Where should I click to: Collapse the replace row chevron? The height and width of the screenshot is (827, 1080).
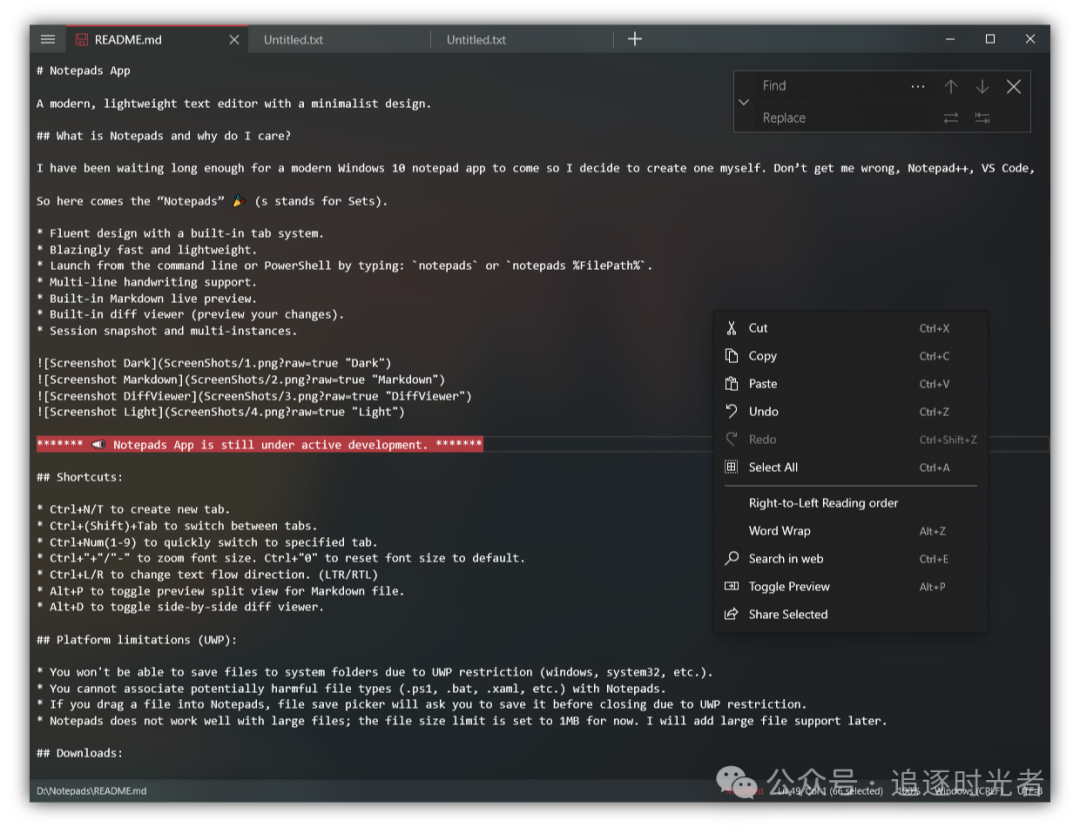coord(744,102)
